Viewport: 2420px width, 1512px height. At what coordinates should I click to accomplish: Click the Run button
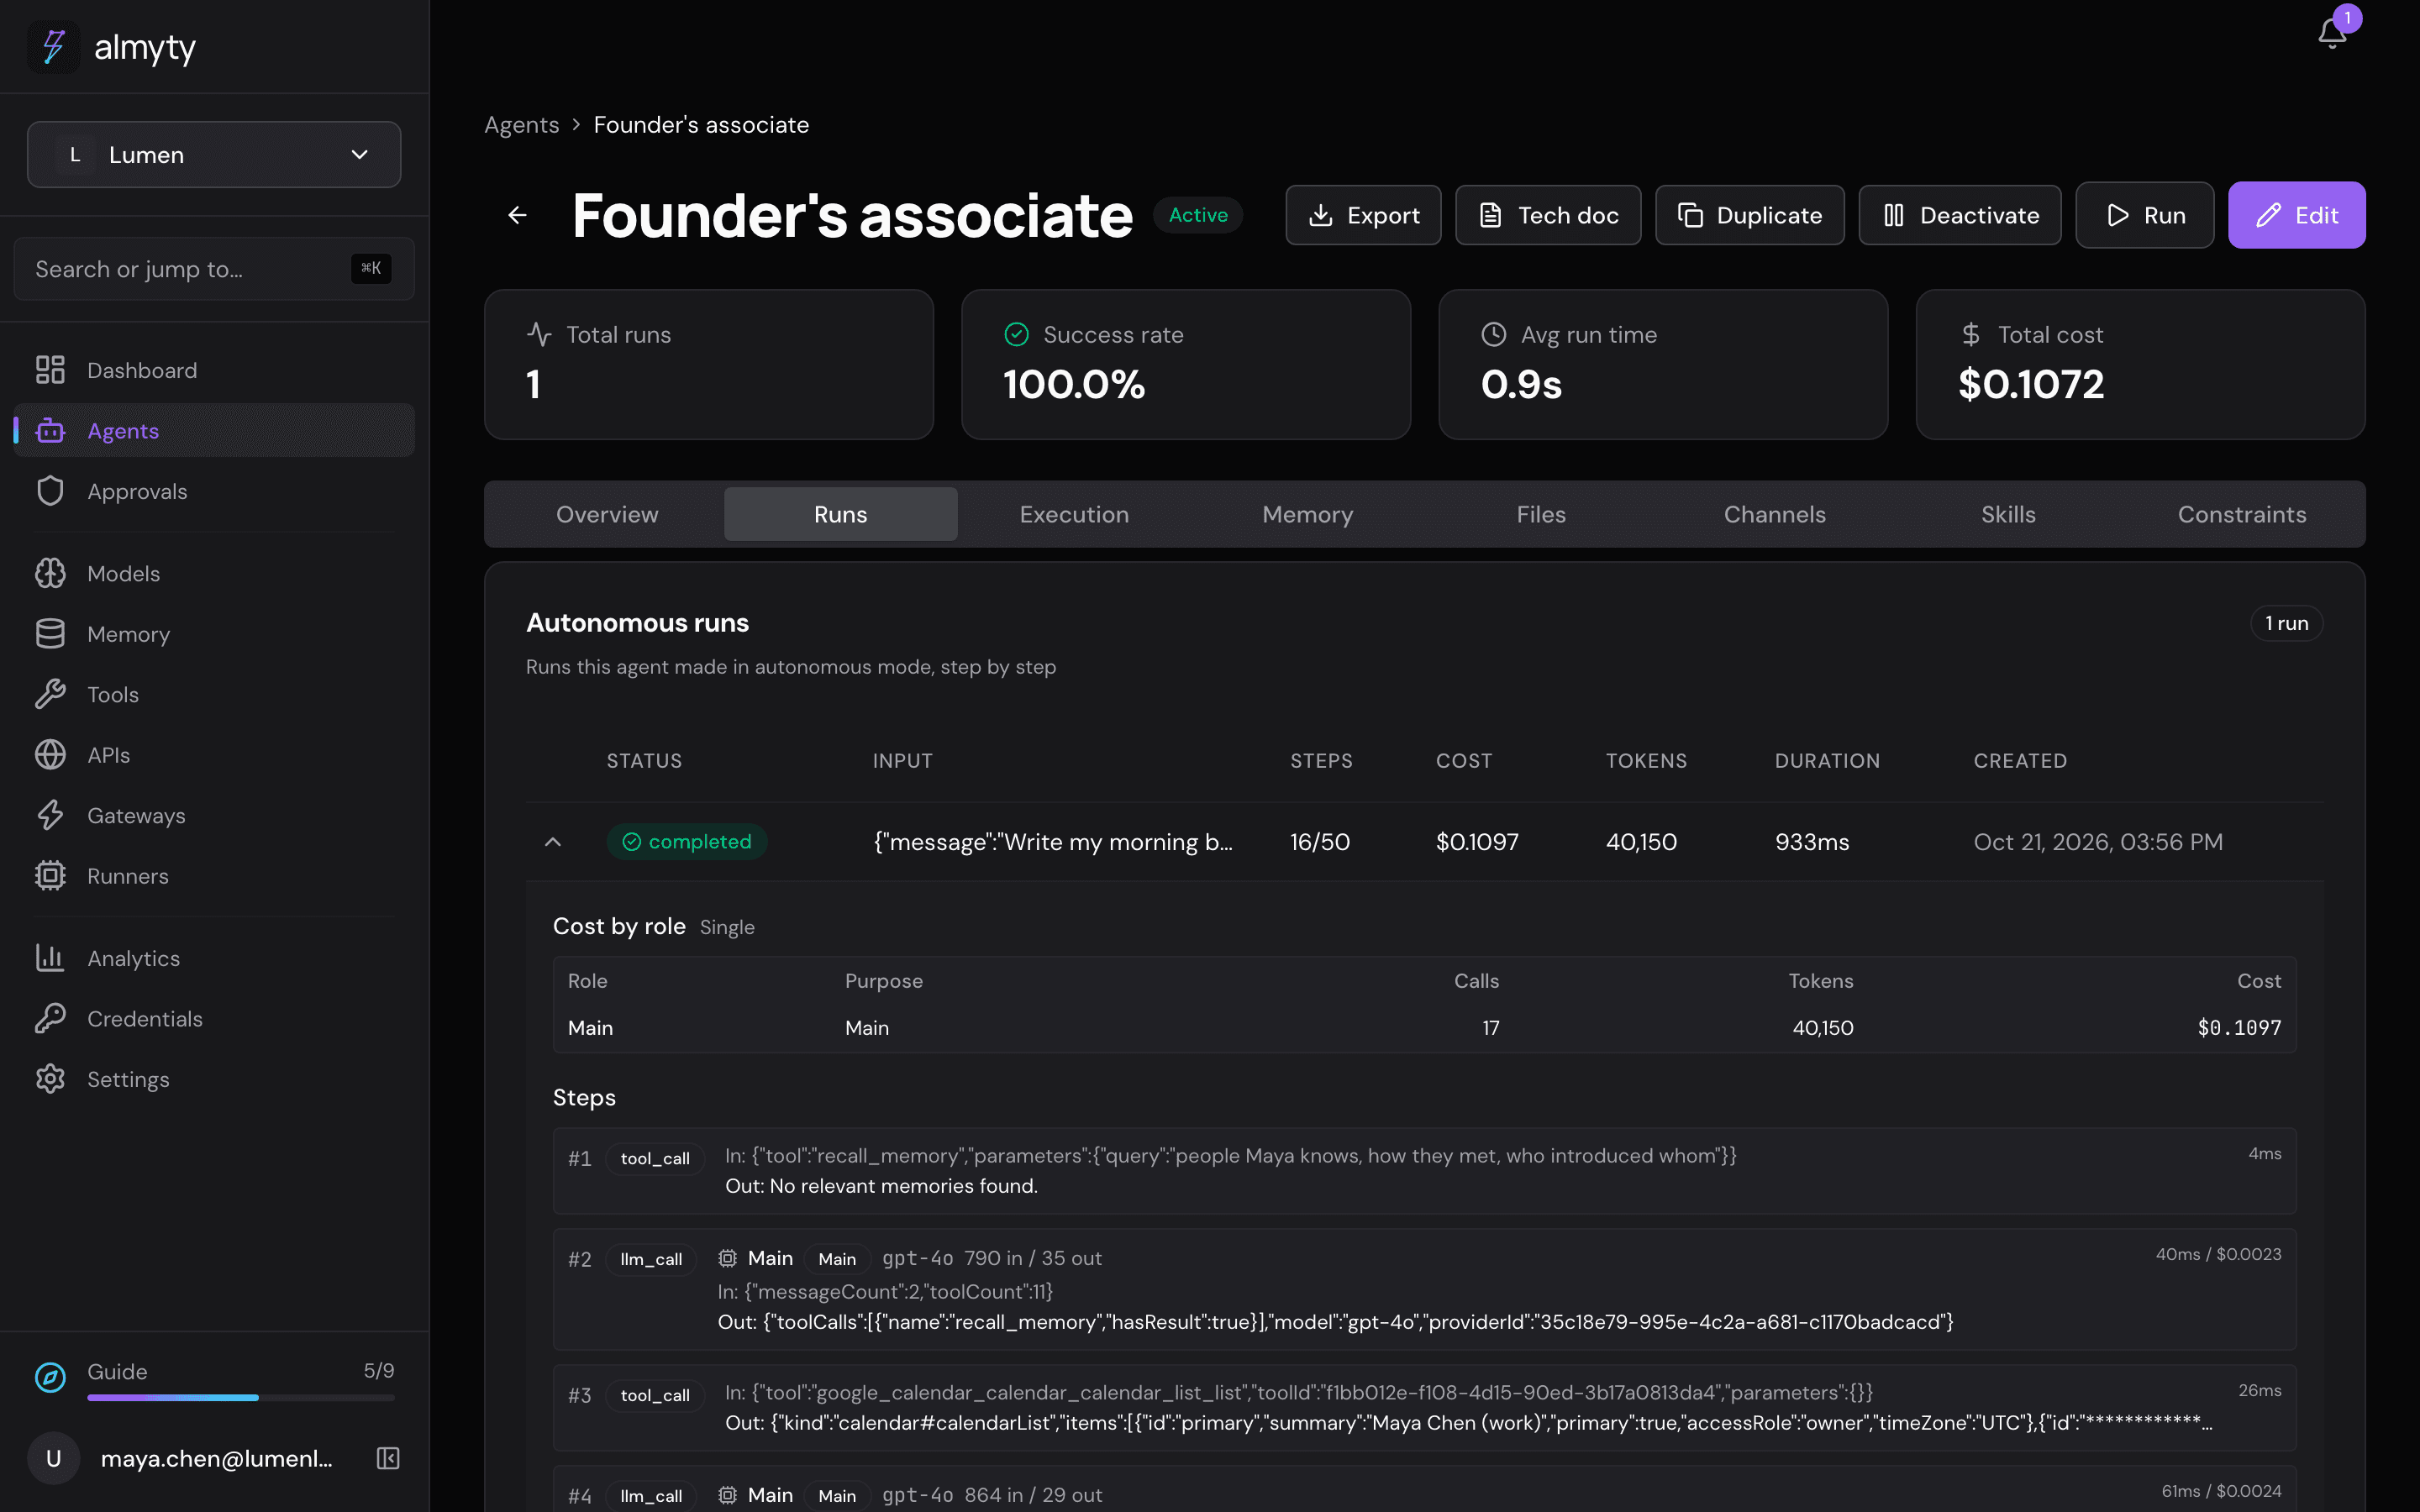pos(2144,215)
